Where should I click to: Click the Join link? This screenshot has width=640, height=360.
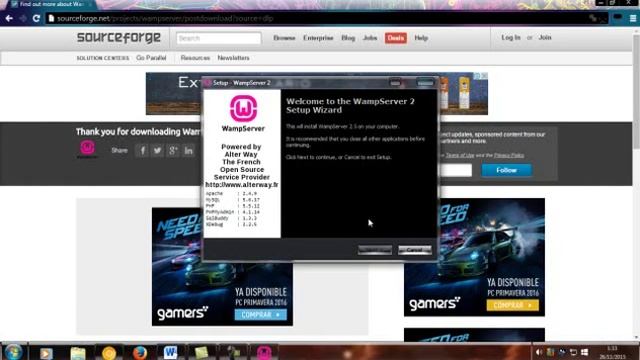tap(545, 37)
